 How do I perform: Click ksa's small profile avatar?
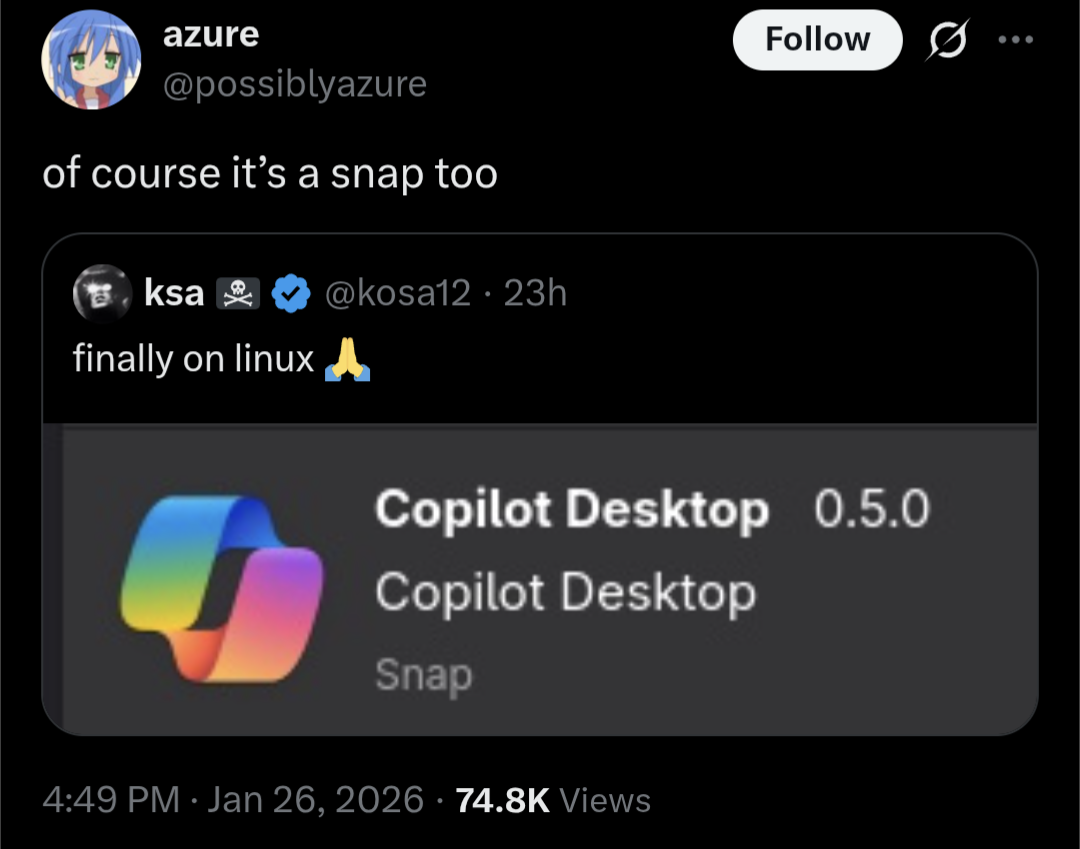click(99, 292)
